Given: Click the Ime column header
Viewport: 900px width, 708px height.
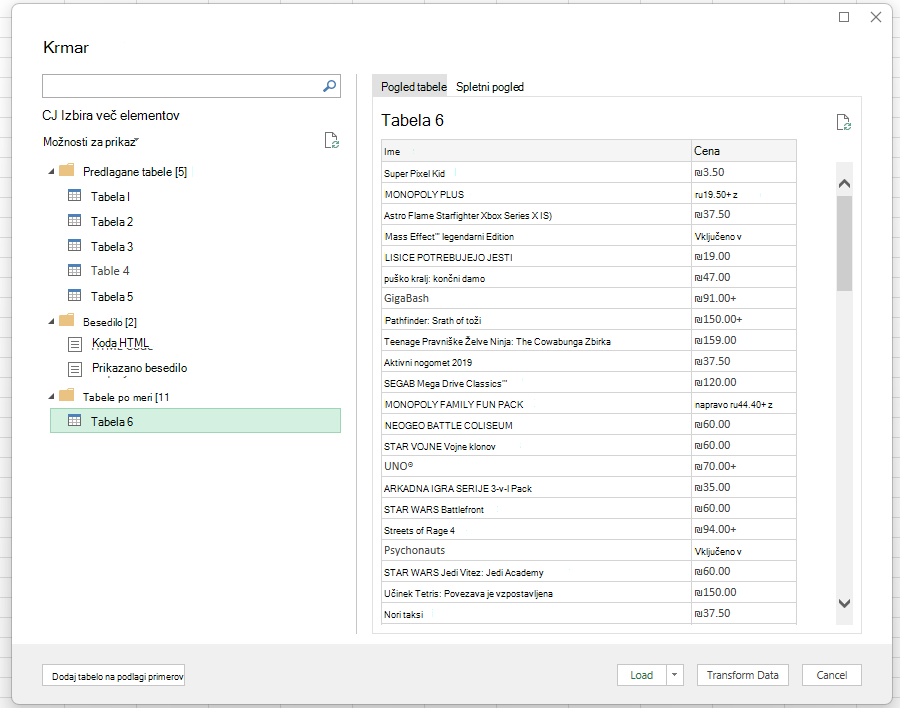Looking at the screenshot, I should (536, 151).
